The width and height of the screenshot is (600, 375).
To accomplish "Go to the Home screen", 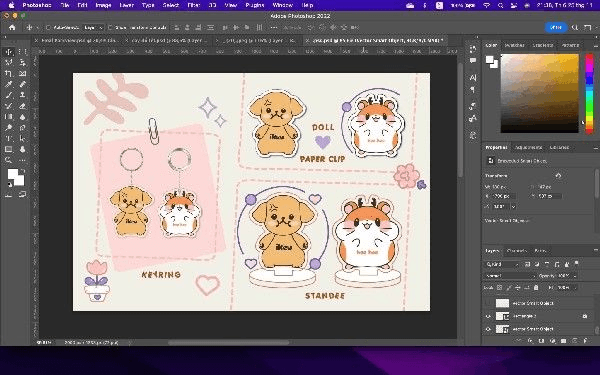I will pos(12,28).
